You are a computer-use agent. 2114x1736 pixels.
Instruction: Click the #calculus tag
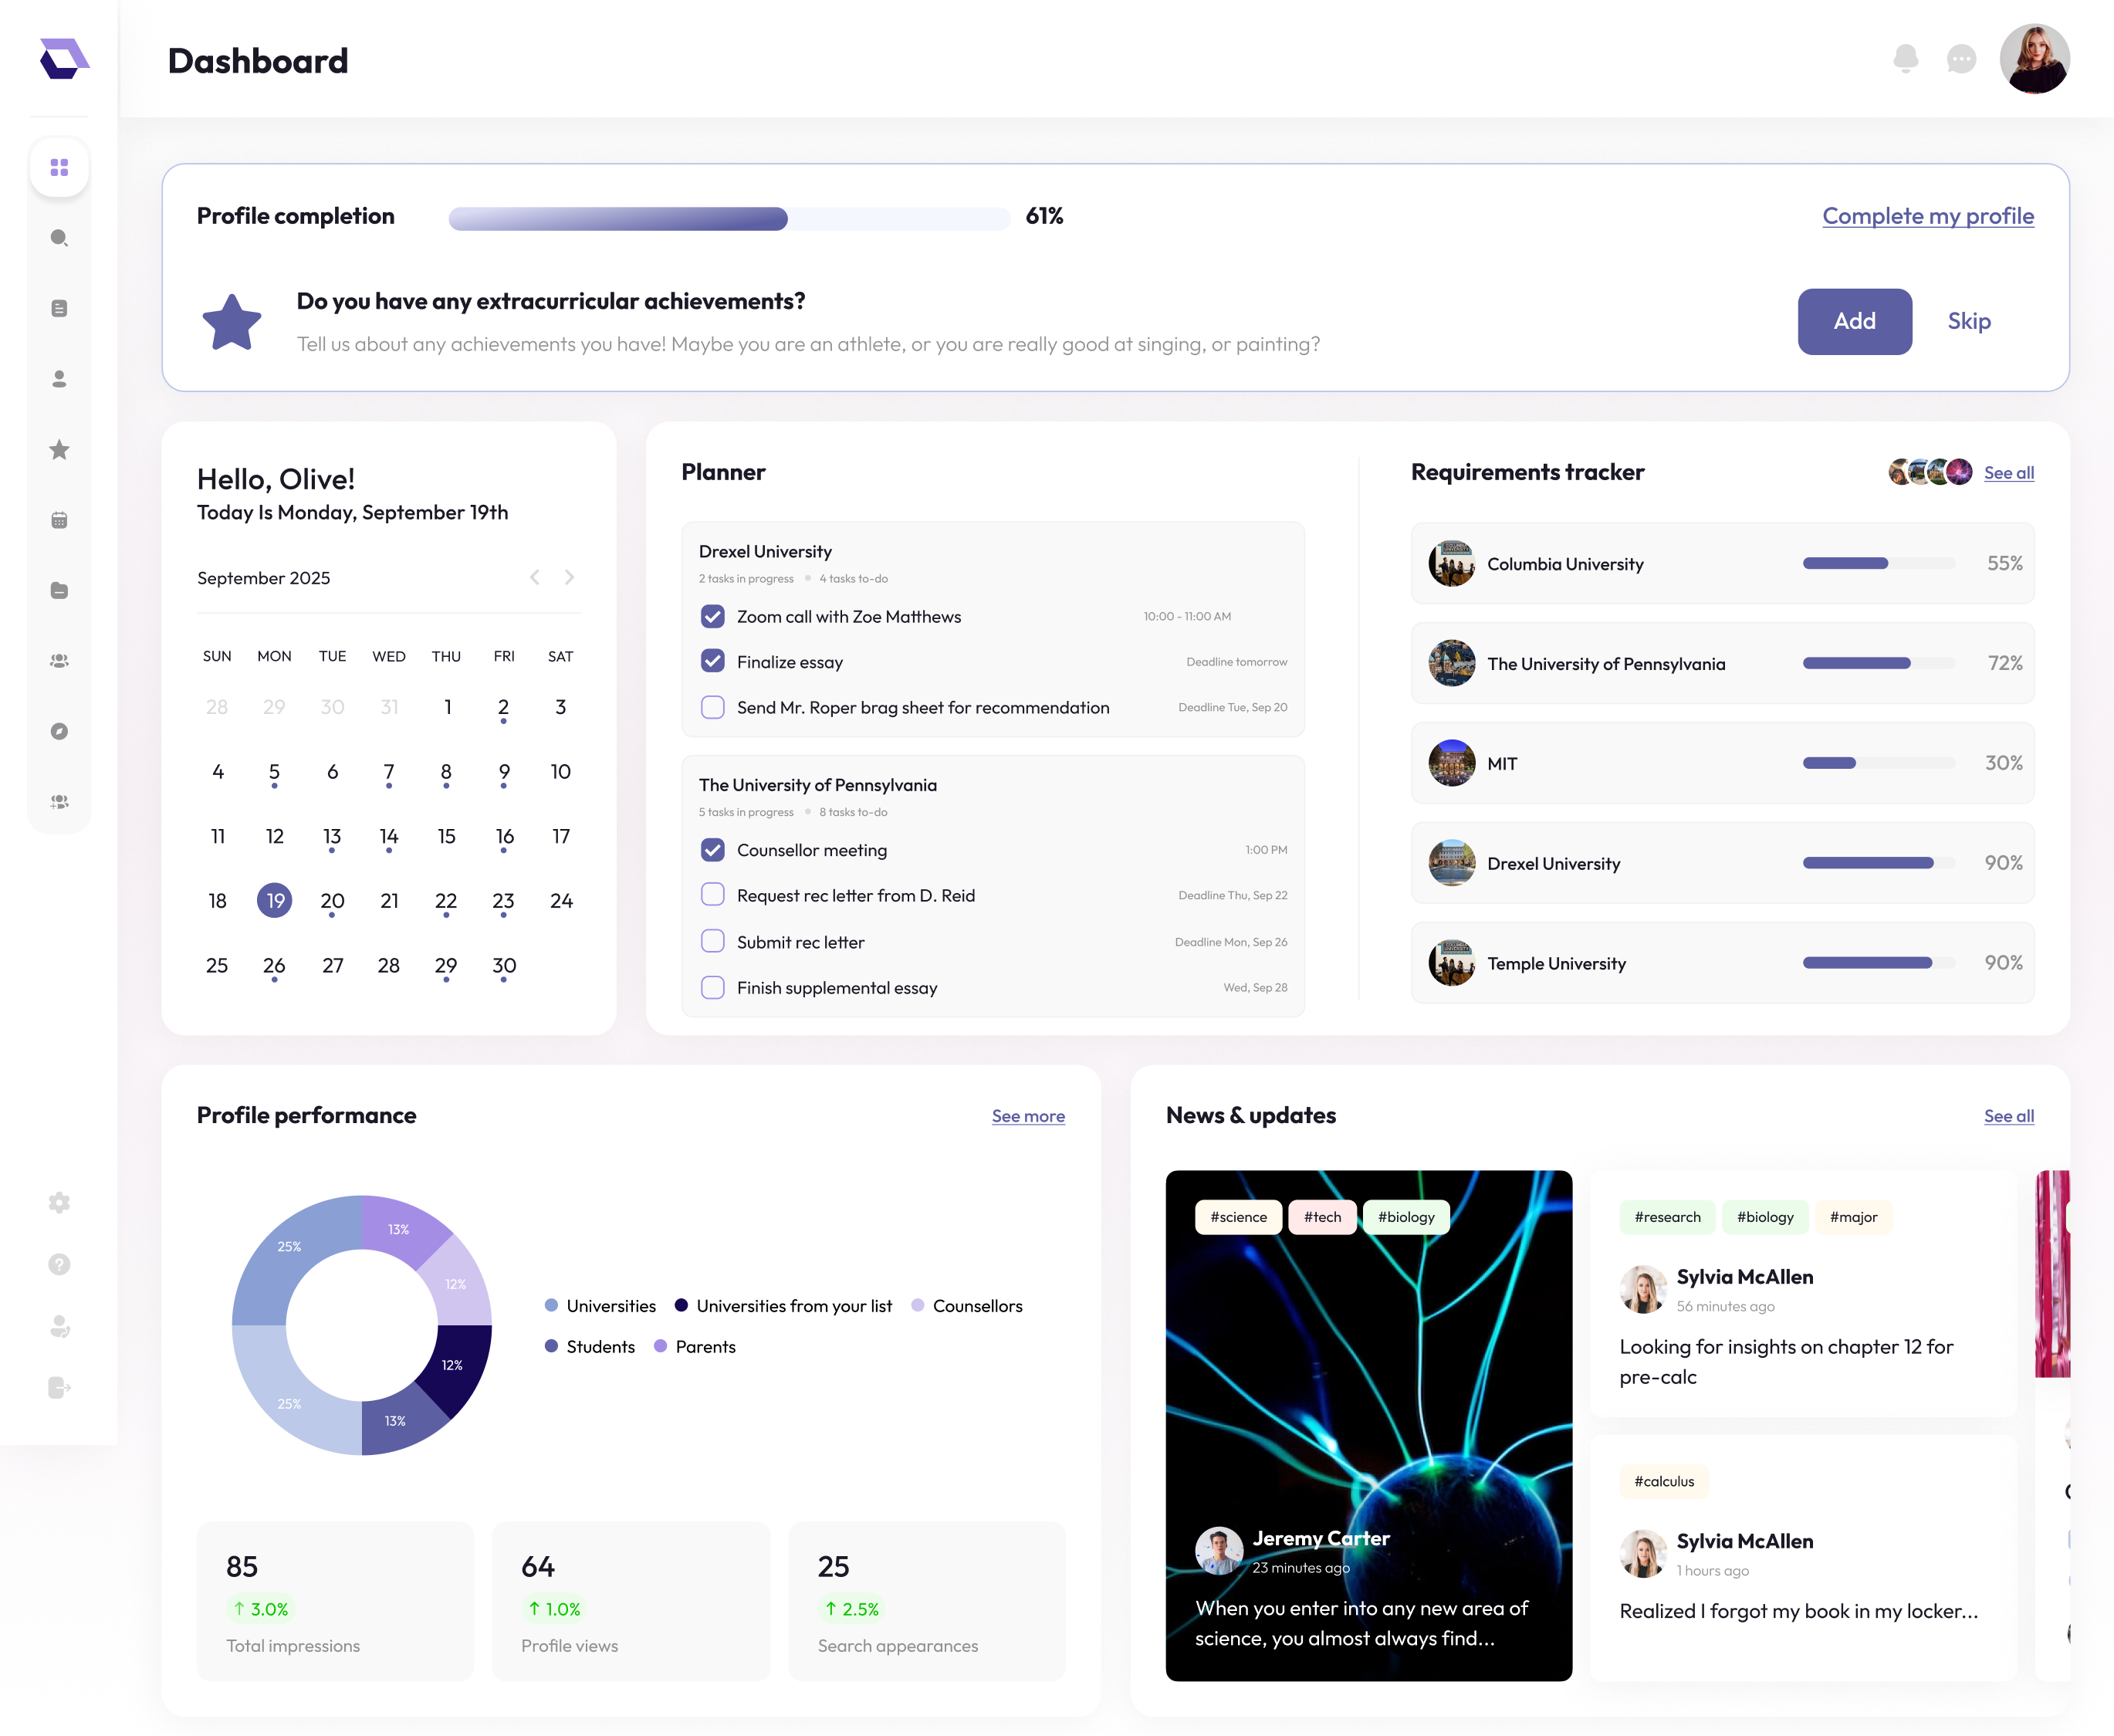pos(1664,1481)
